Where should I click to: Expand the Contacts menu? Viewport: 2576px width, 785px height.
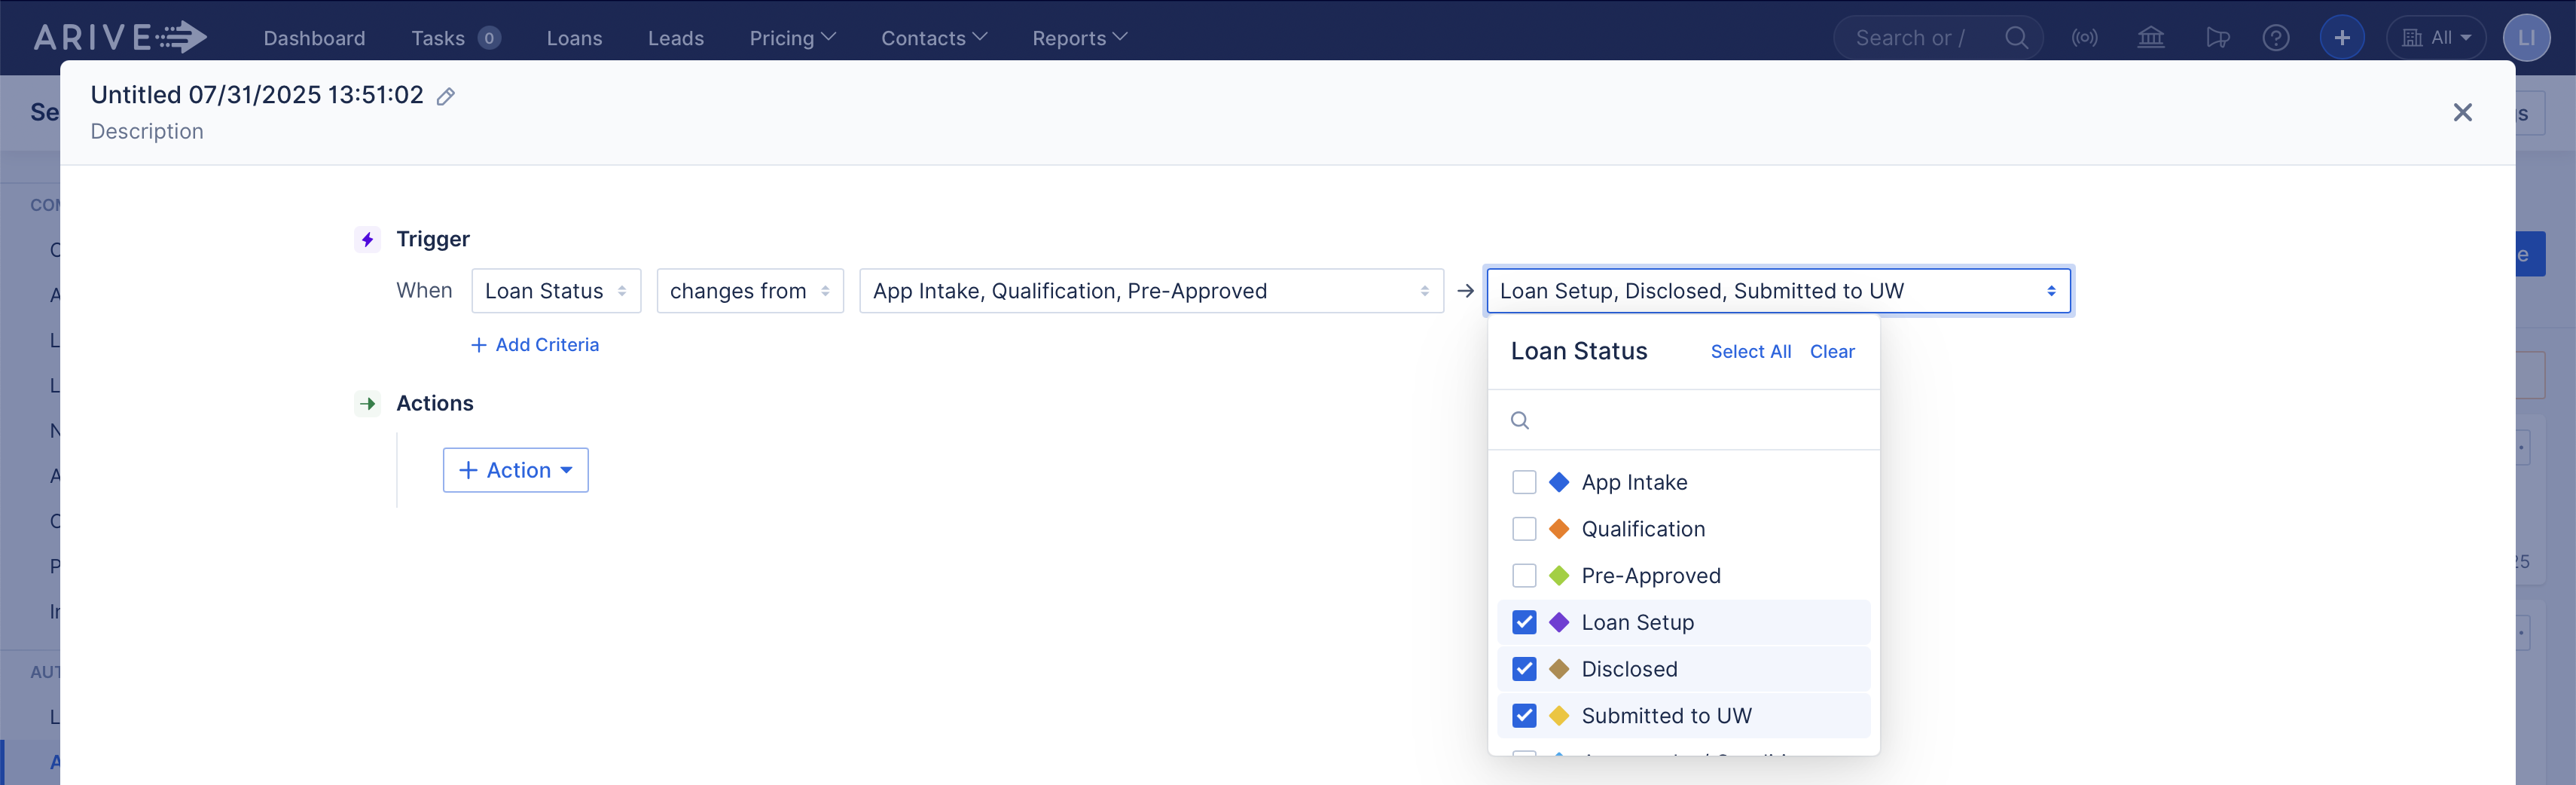(934, 38)
